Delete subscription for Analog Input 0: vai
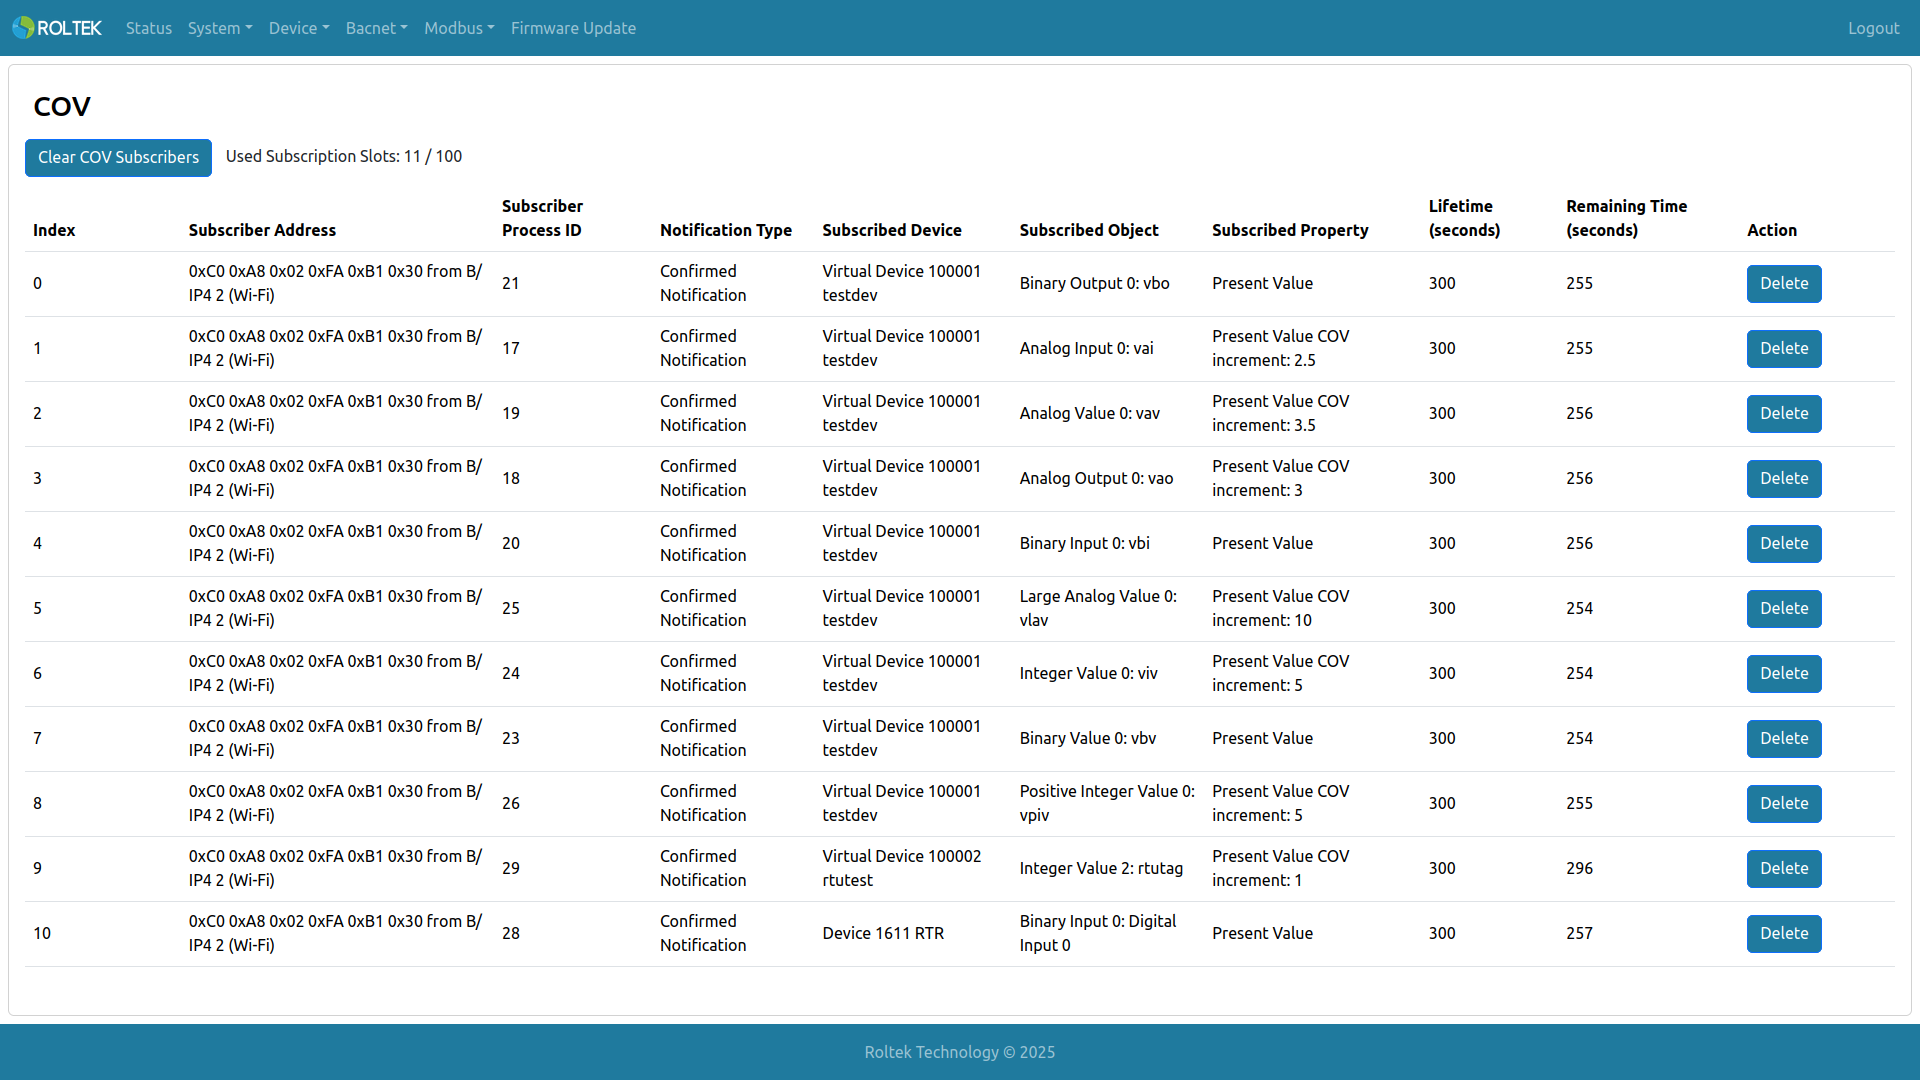This screenshot has height=1080, width=1920. pos(1784,348)
